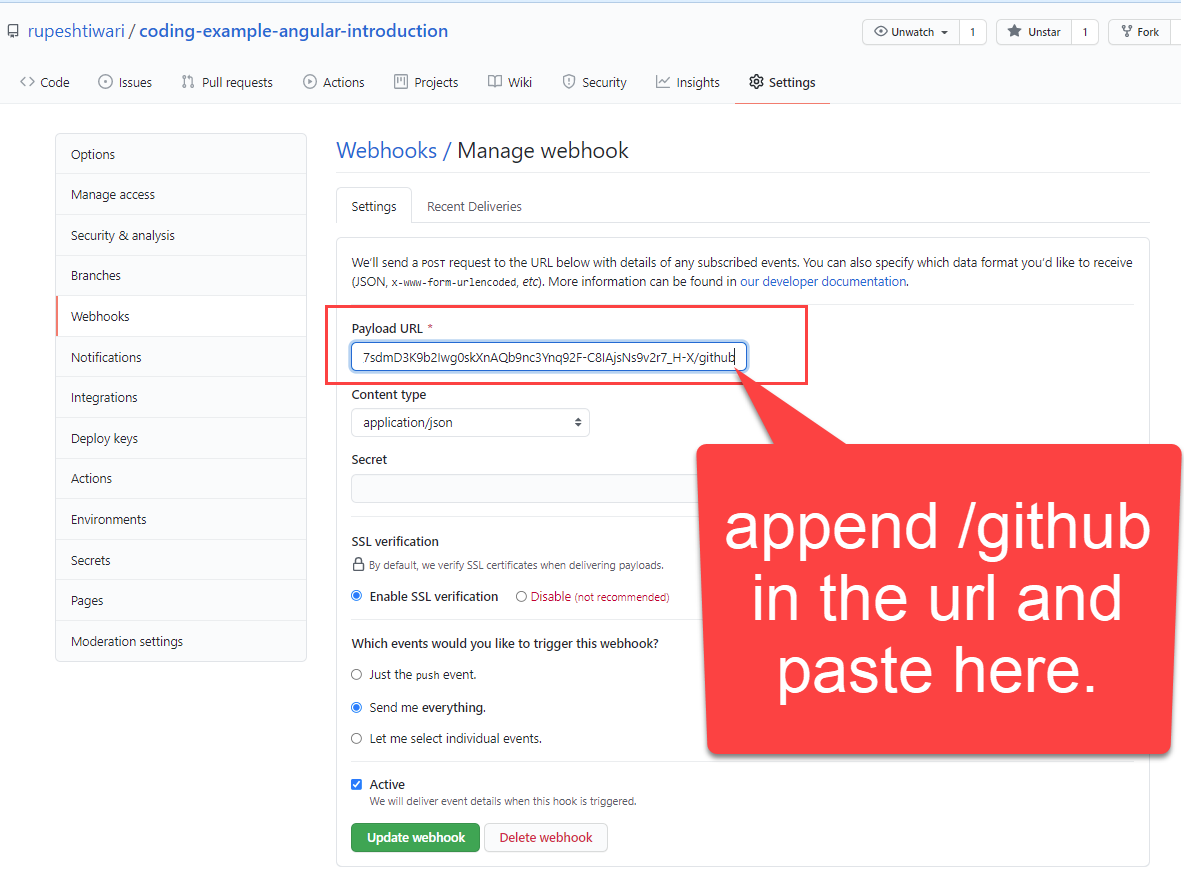This screenshot has width=1184, height=872.
Task: Select Disable SSL verification radio
Action: pyautogui.click(x=521, y=596)
